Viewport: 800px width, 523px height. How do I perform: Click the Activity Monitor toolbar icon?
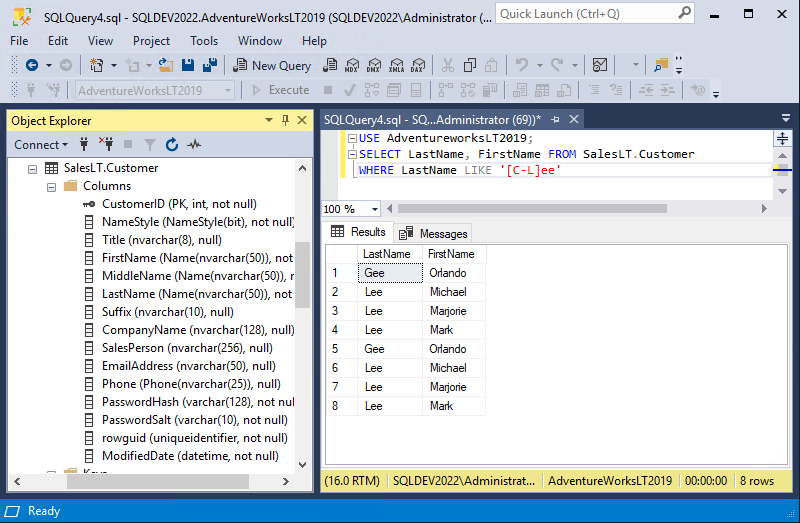pyautogui.click(x=599, y=65)
